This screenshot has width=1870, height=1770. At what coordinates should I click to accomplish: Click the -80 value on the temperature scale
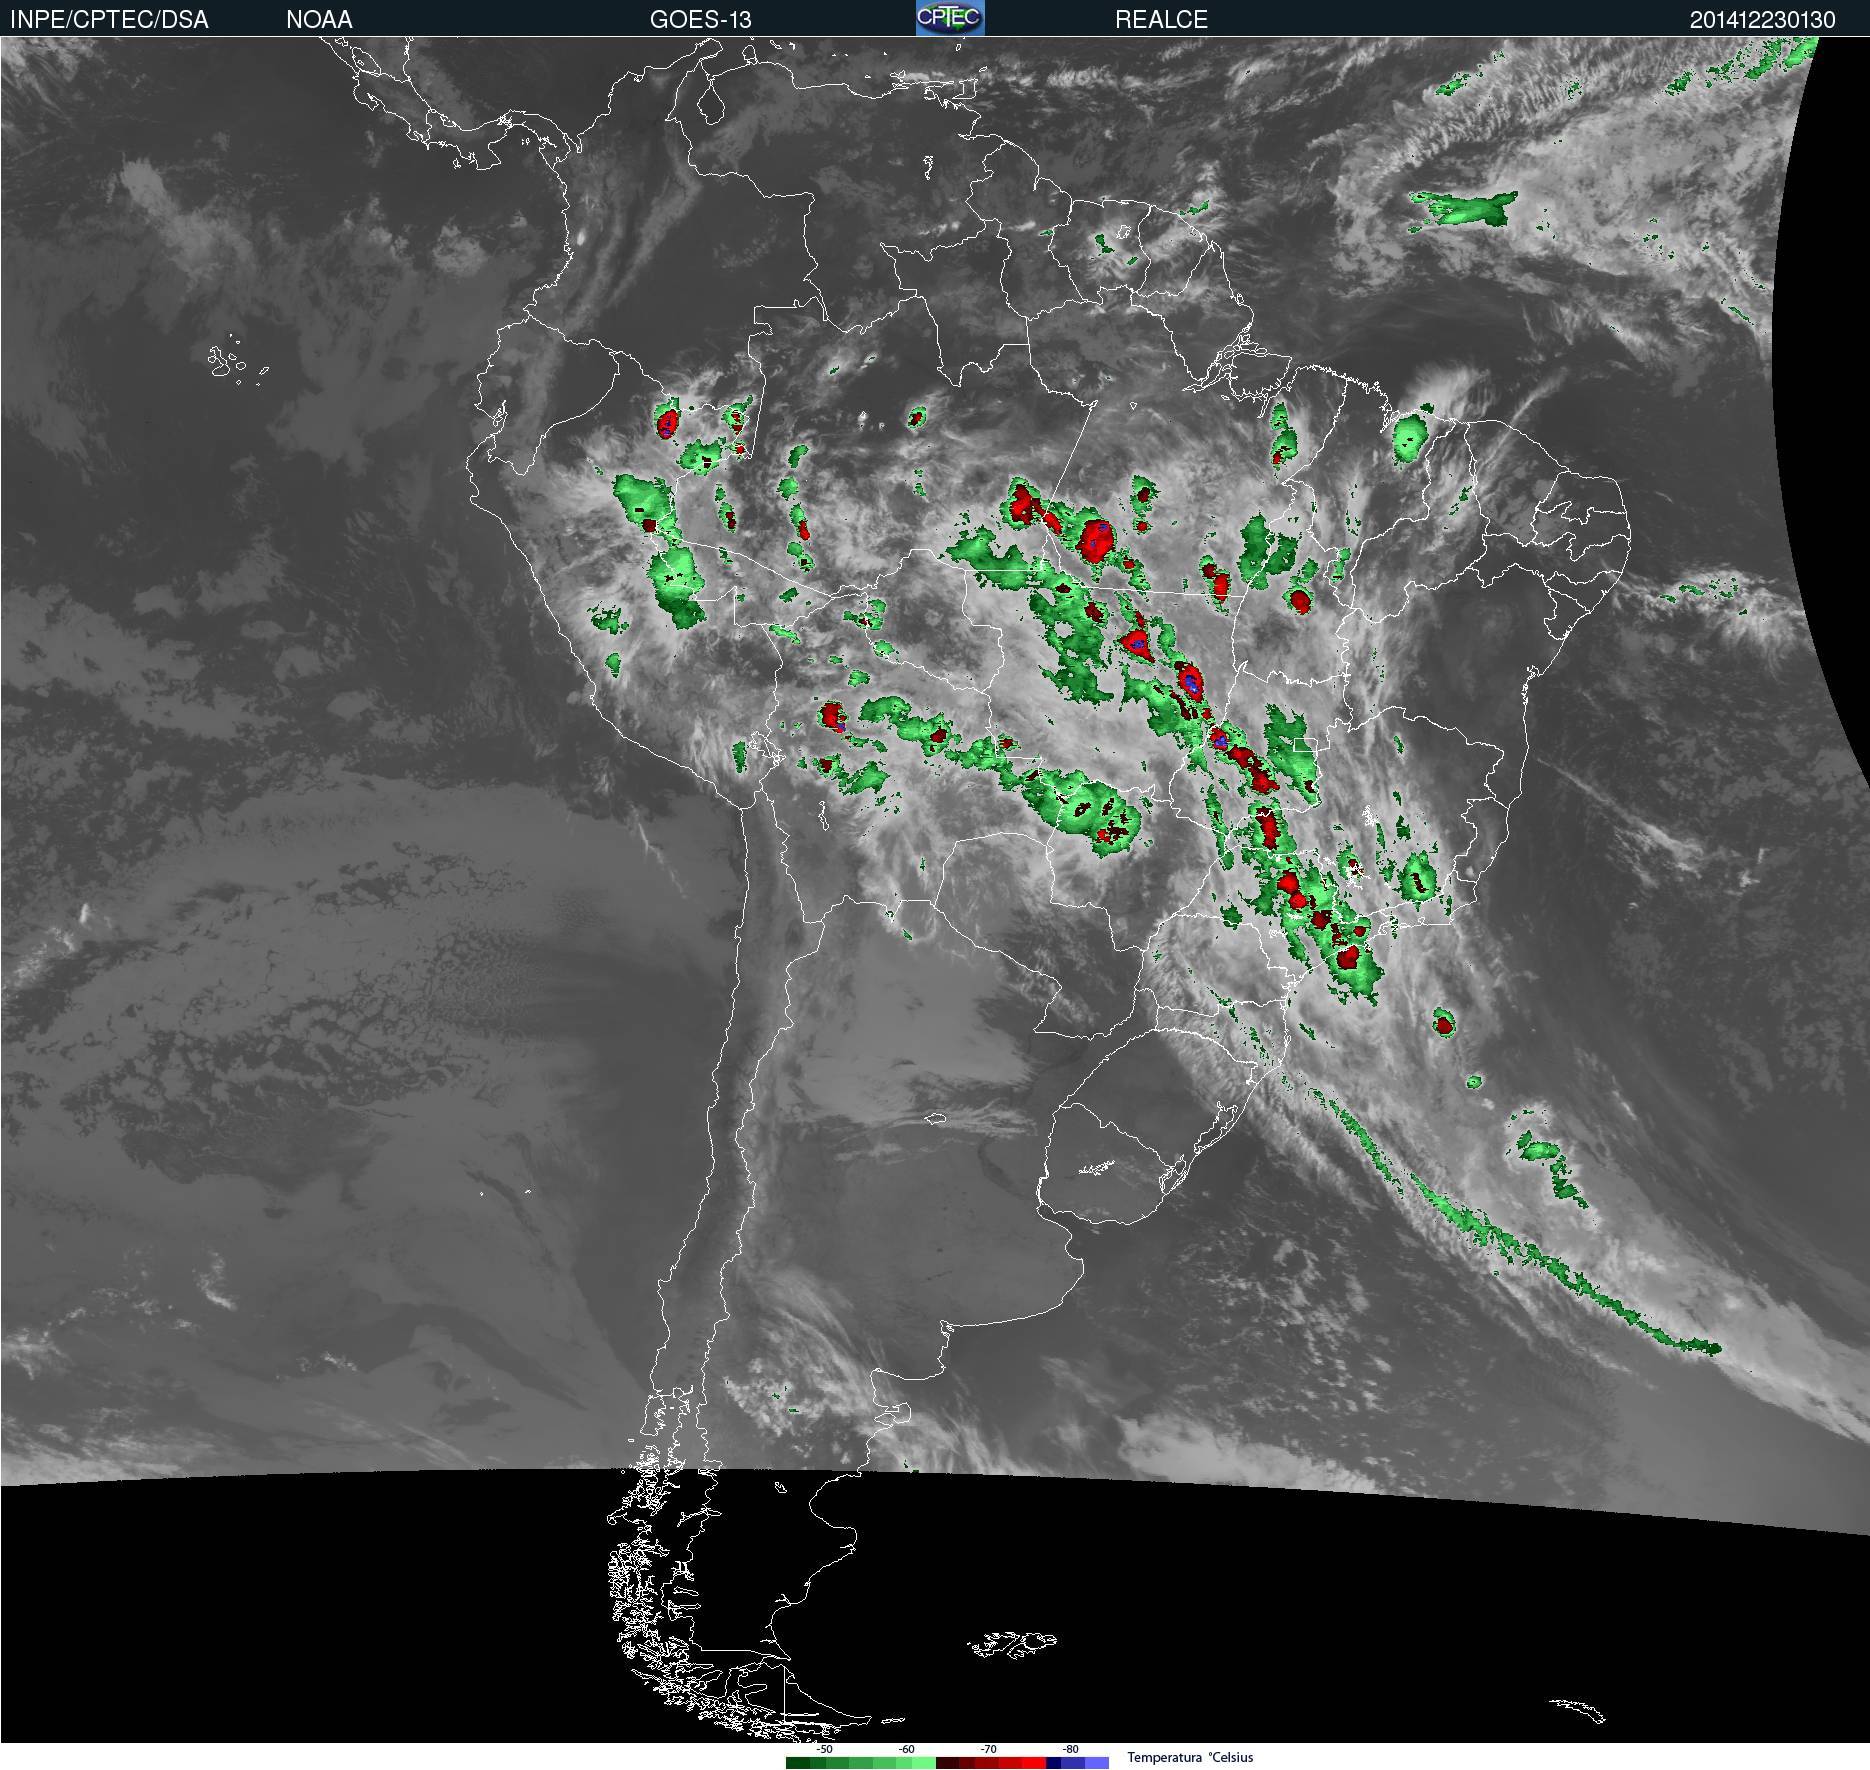click(x=1071, y=1749)
